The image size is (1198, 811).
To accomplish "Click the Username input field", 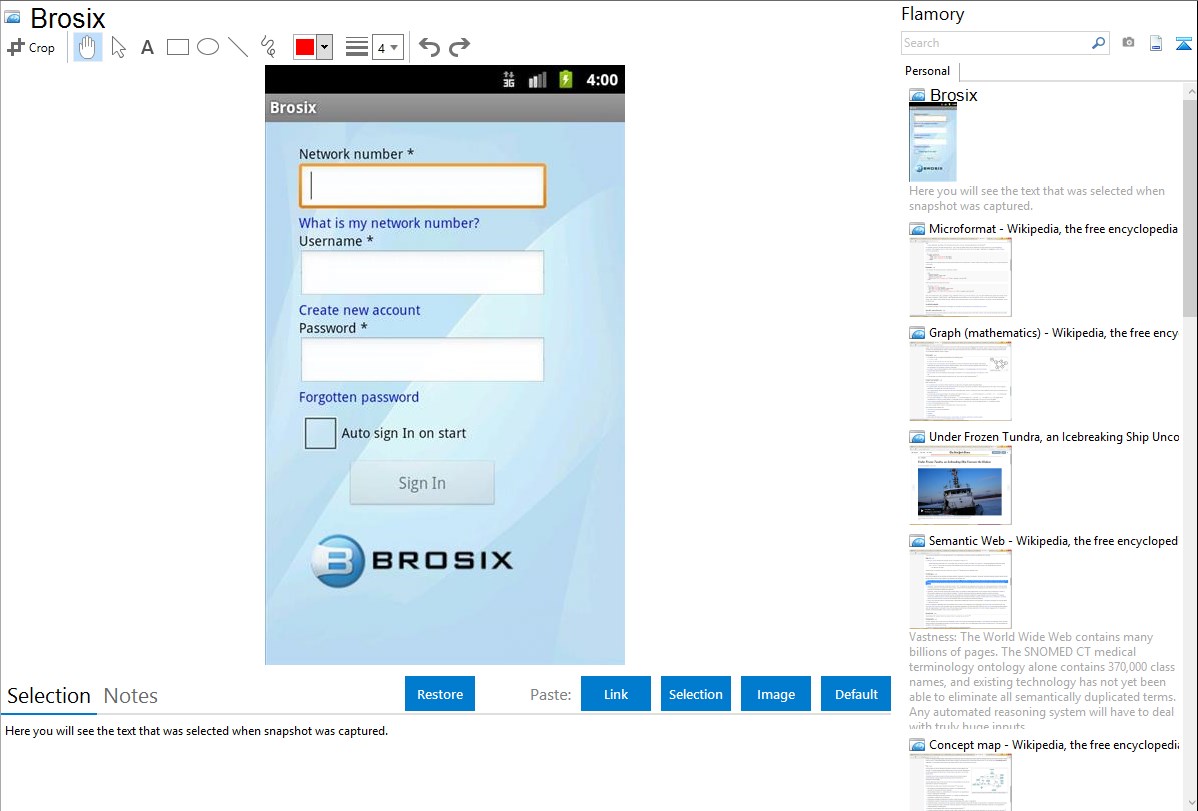I will coord(423,273).
